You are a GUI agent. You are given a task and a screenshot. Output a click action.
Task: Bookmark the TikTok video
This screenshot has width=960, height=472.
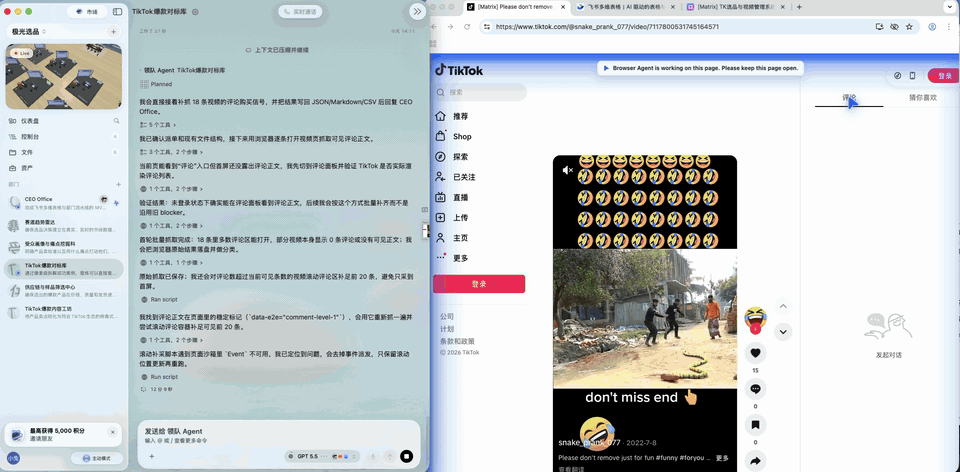tap(755, 425)
